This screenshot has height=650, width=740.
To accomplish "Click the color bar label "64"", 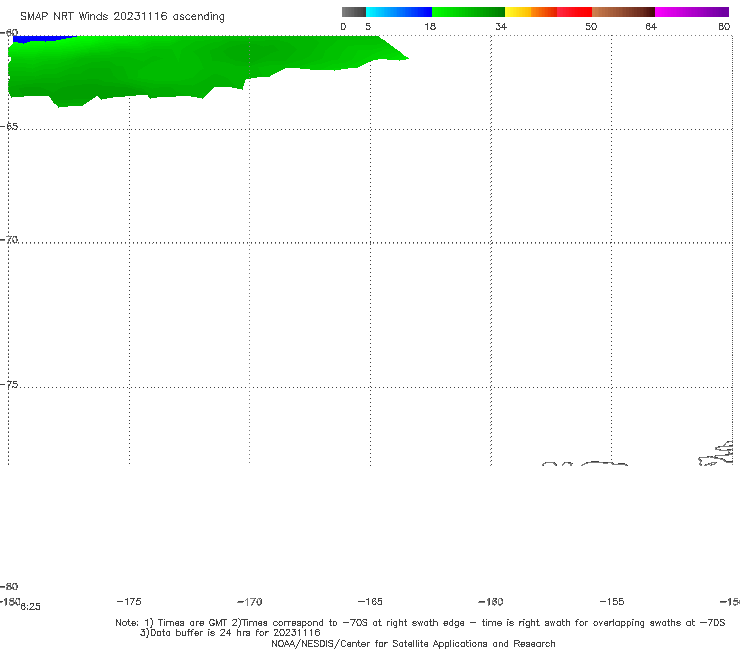I will (651, 27).
